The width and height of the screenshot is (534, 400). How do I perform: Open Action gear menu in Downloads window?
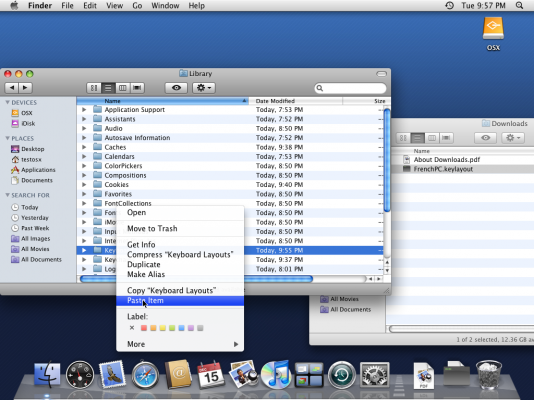click(x=513, y=138)
